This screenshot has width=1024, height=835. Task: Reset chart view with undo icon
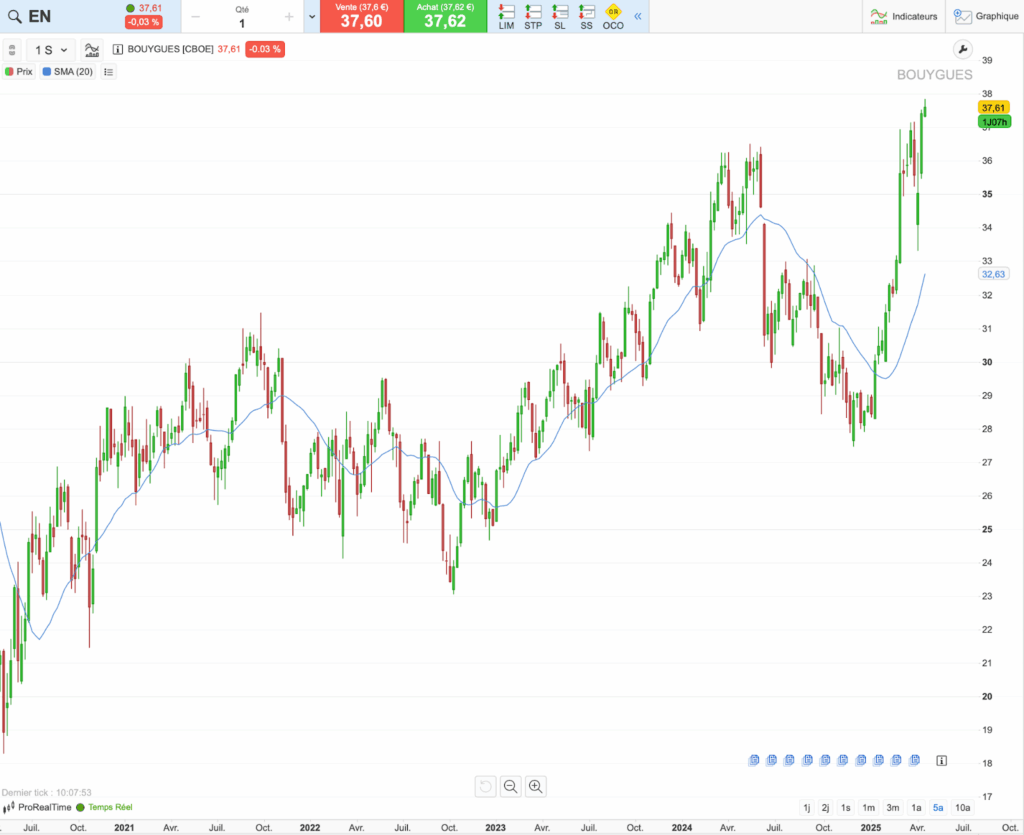coord(485,787)
